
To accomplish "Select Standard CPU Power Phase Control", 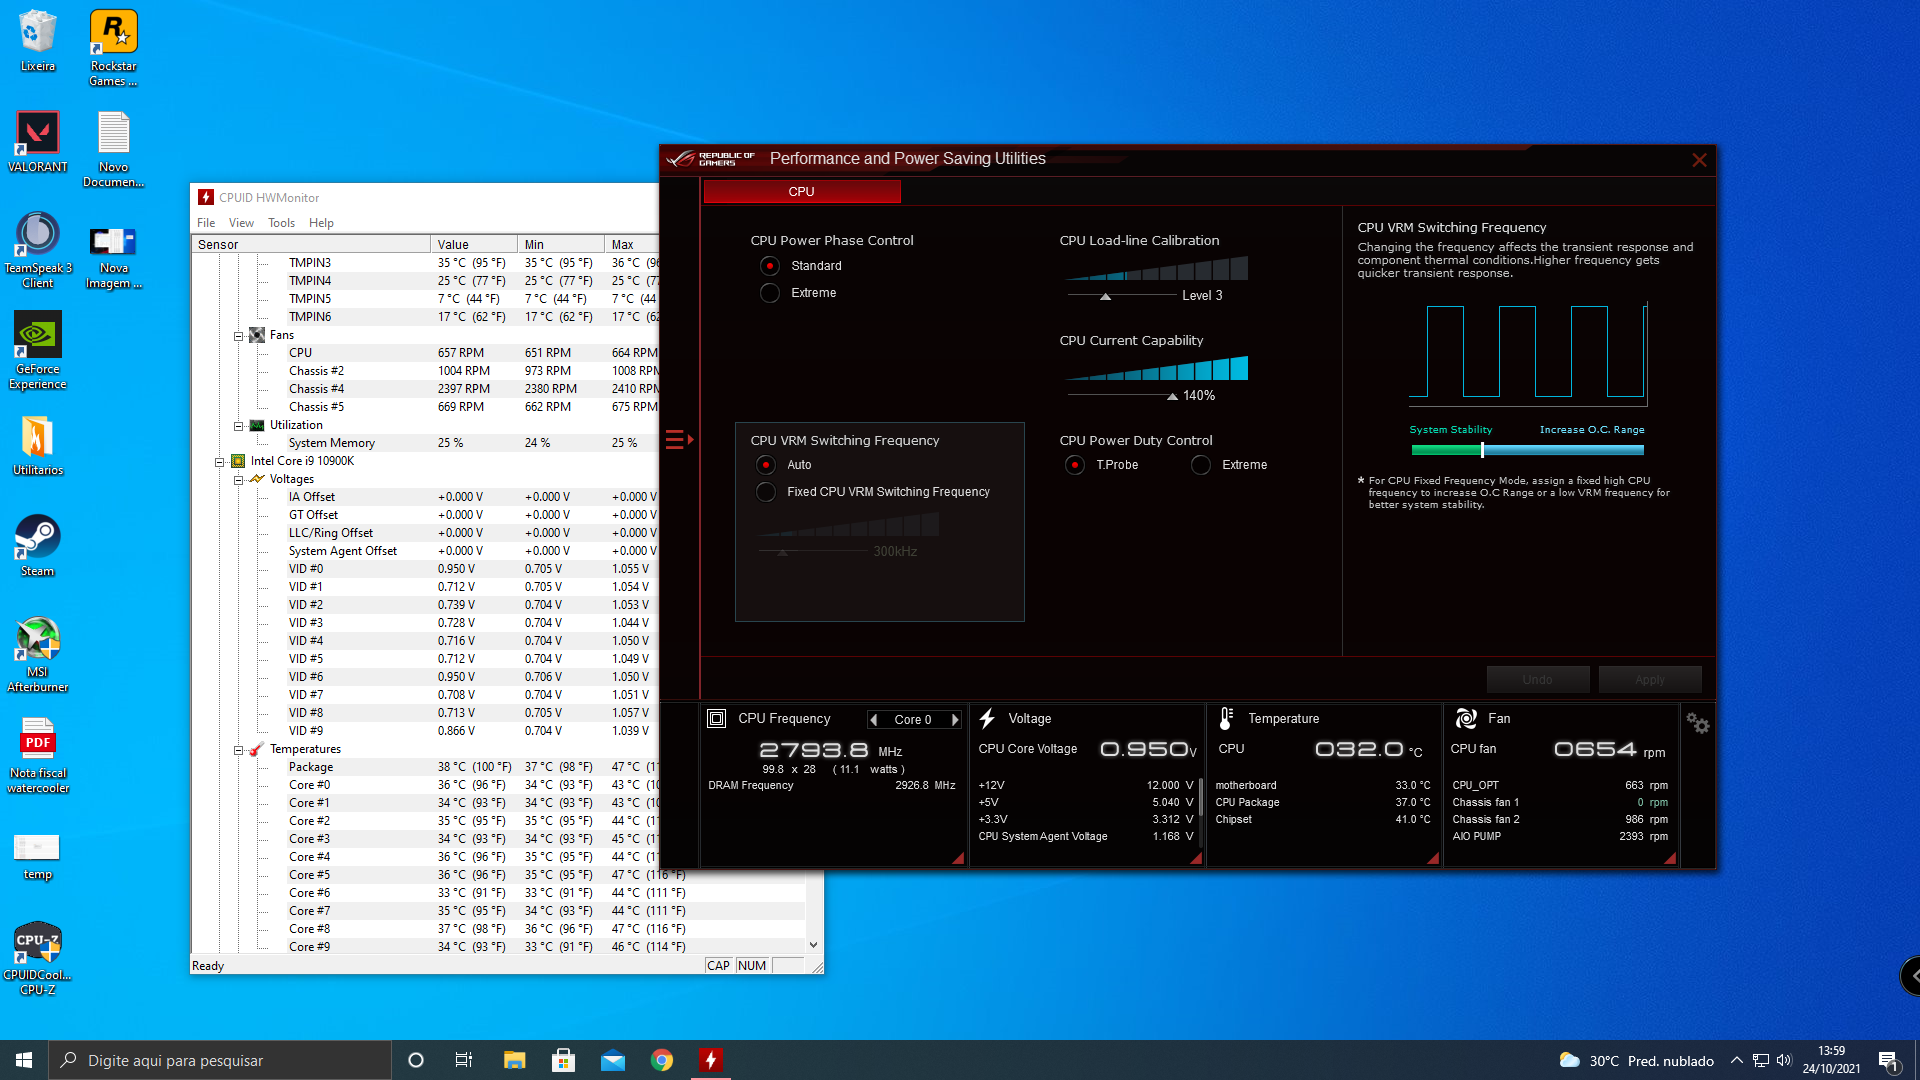I will tap(769, 266).
